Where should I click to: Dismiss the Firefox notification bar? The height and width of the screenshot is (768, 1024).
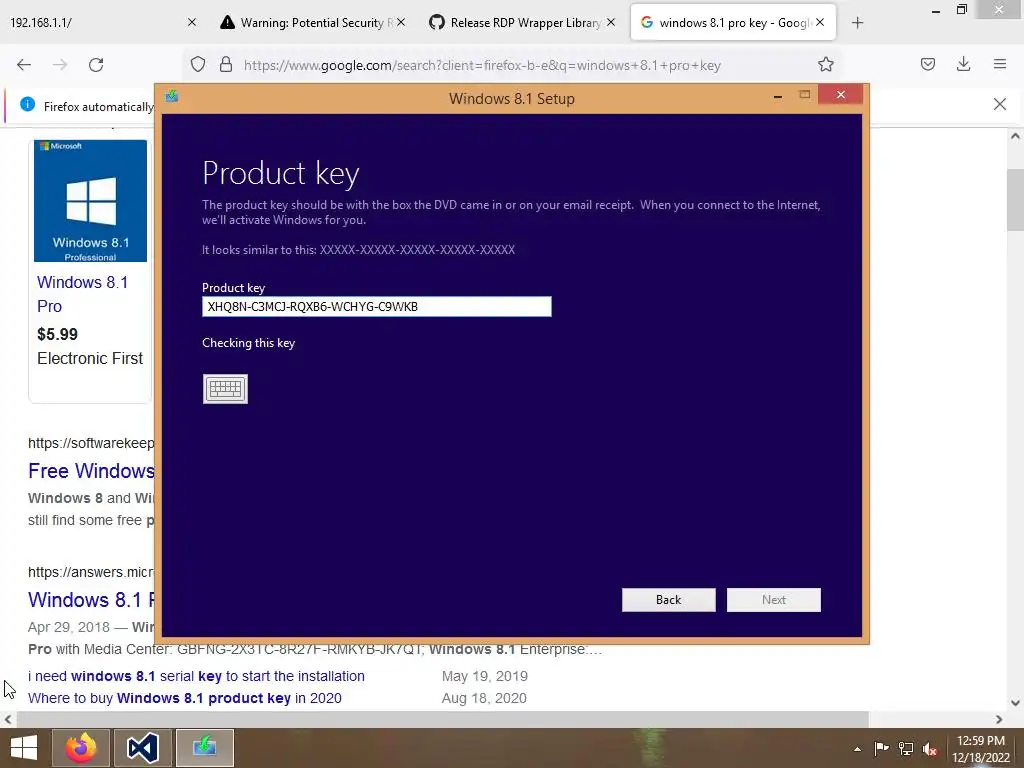999,104
